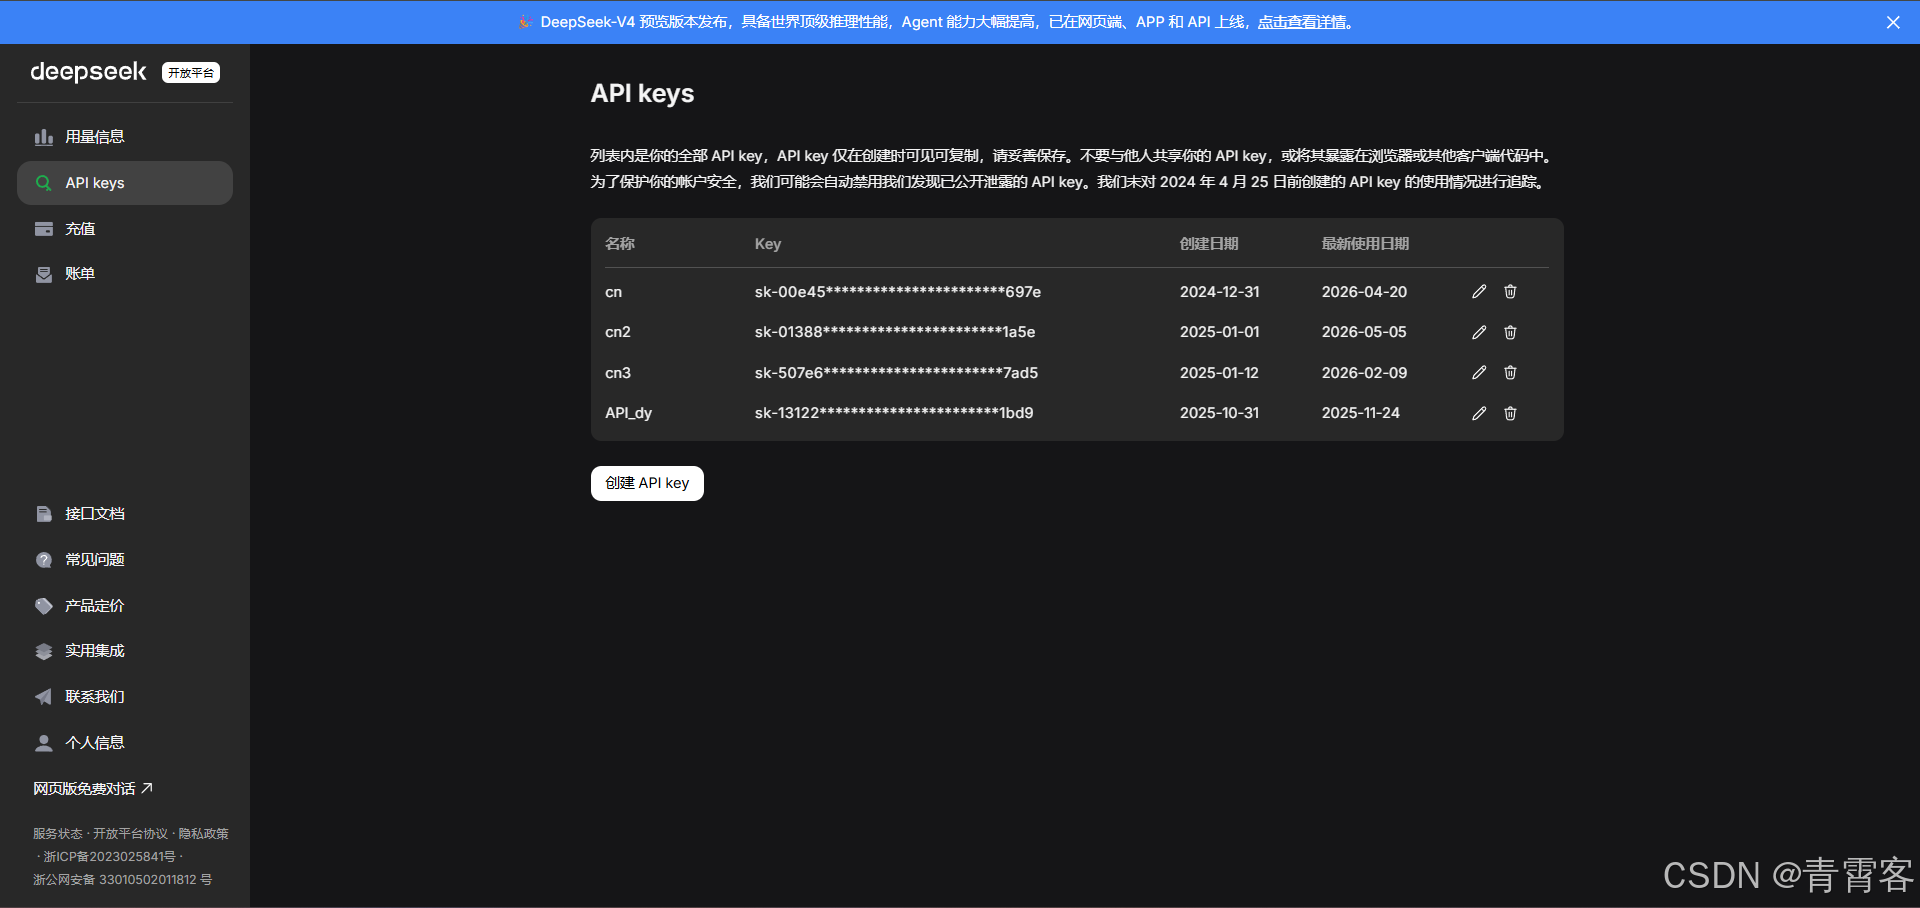Open the 服务状态 link
This screenshot has height=908, width=1920.
point(58,834)
